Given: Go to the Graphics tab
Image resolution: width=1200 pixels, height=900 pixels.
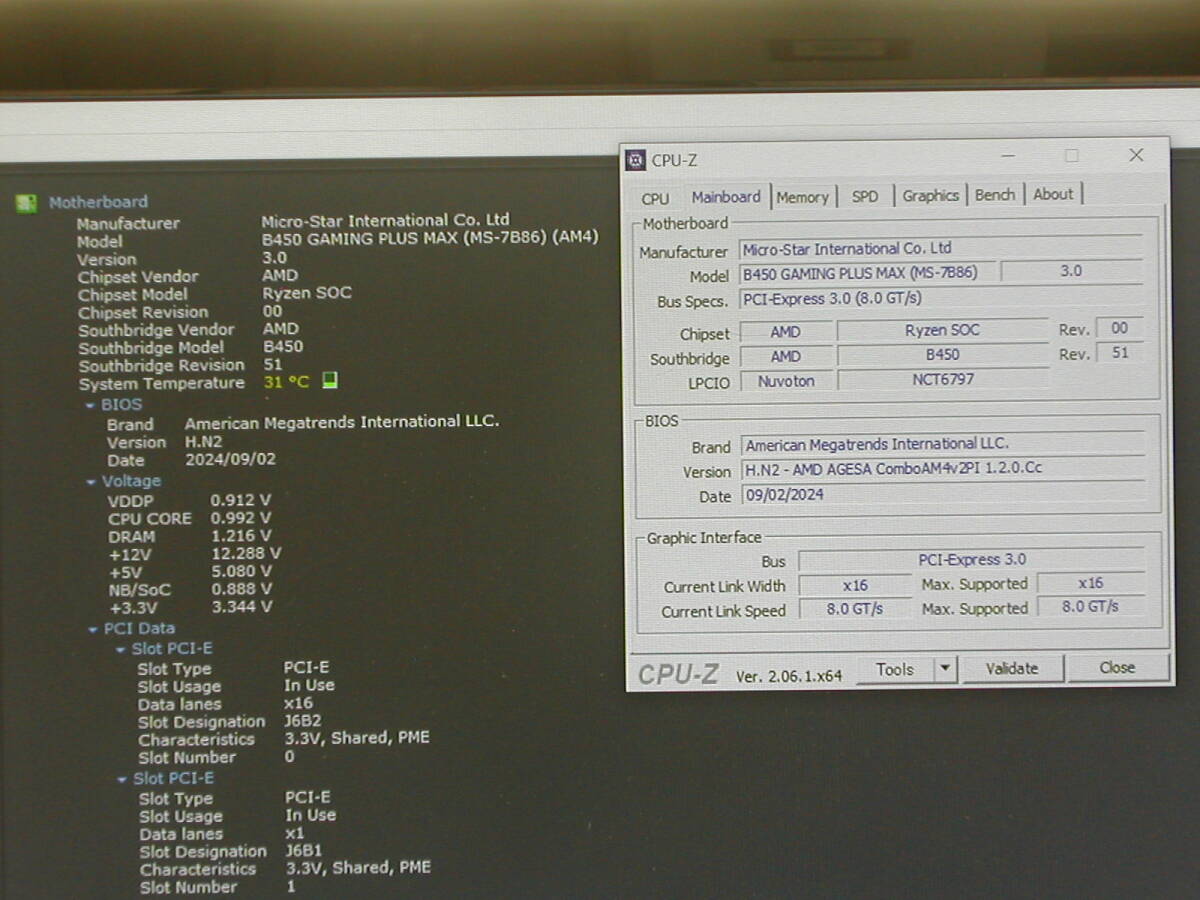Looking at the screenshot, I should [x=930, y=196].
